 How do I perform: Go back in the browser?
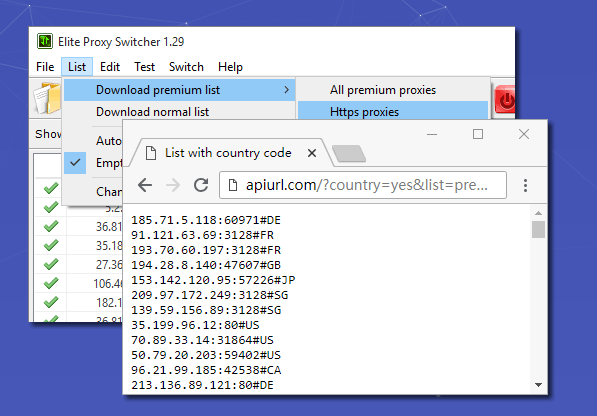pyautogui.click(x=145, y=185)
